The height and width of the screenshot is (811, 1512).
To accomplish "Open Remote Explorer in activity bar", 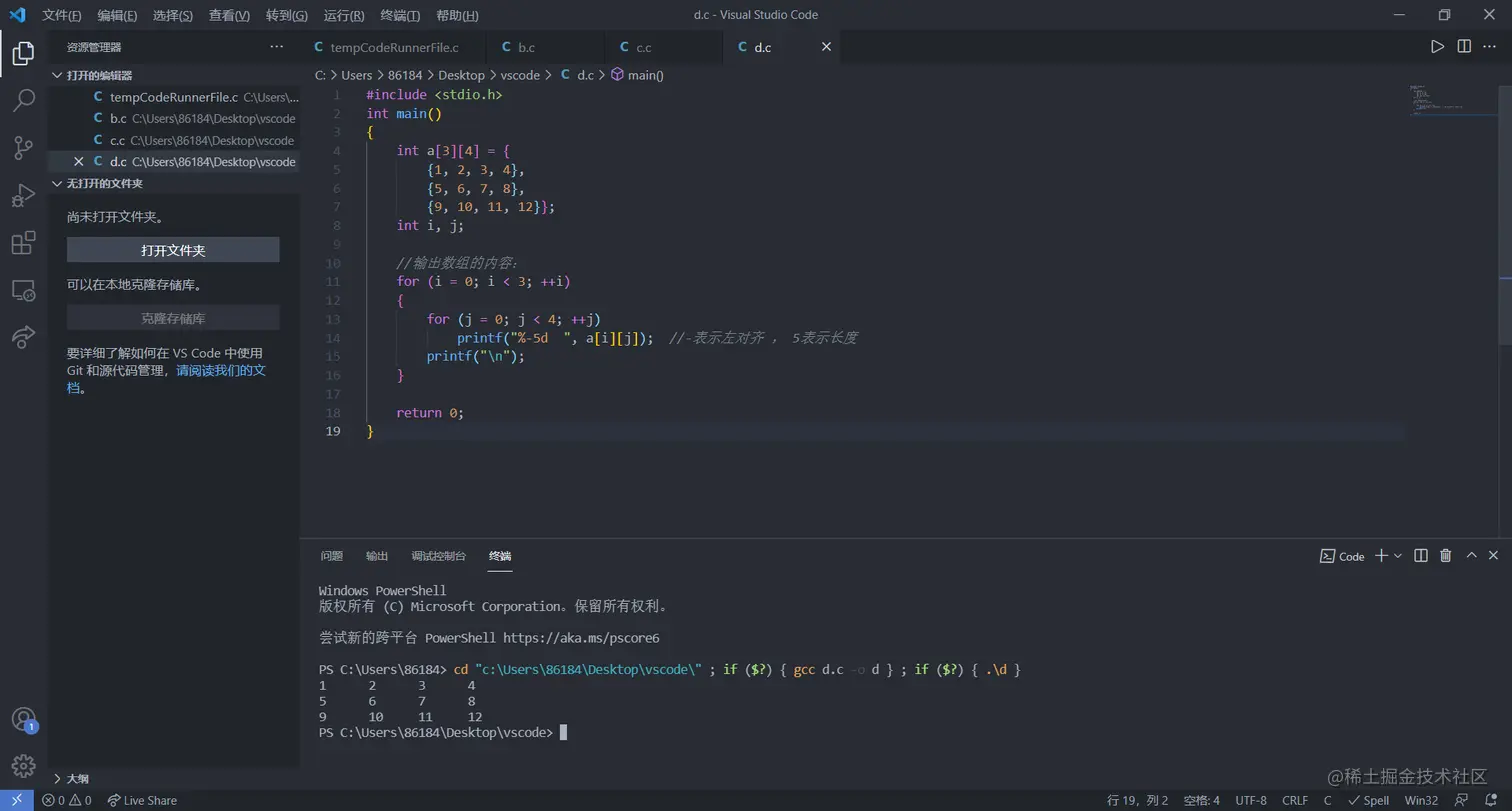I will point(23,290).
